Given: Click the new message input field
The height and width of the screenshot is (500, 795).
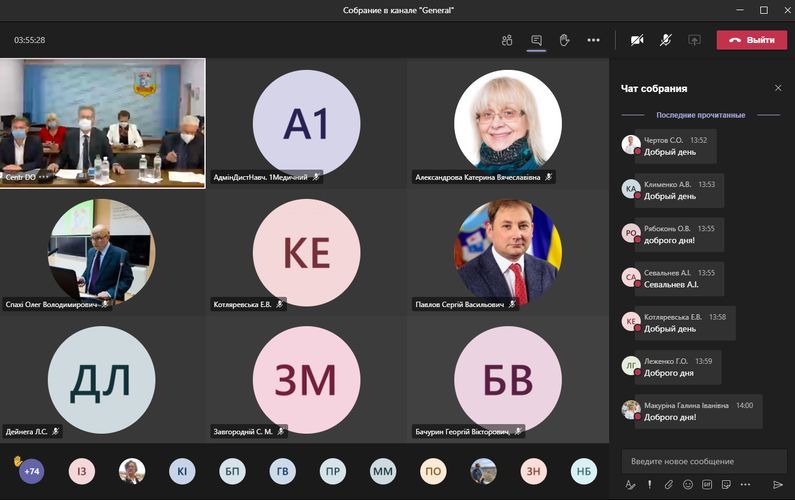Looking at the screenshot, I should (704, 461).
